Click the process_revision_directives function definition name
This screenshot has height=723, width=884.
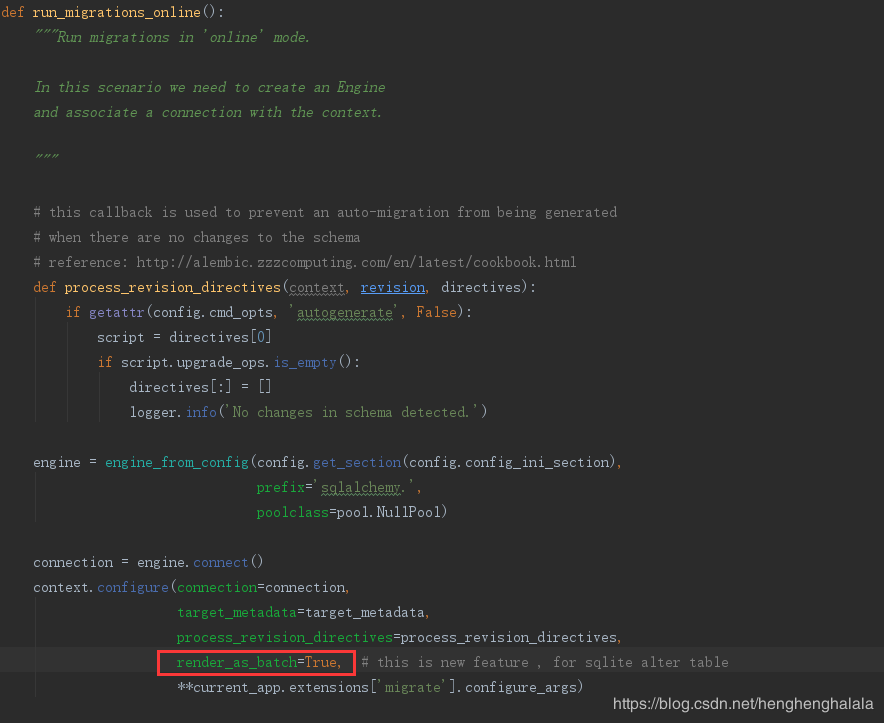[172, 288]
